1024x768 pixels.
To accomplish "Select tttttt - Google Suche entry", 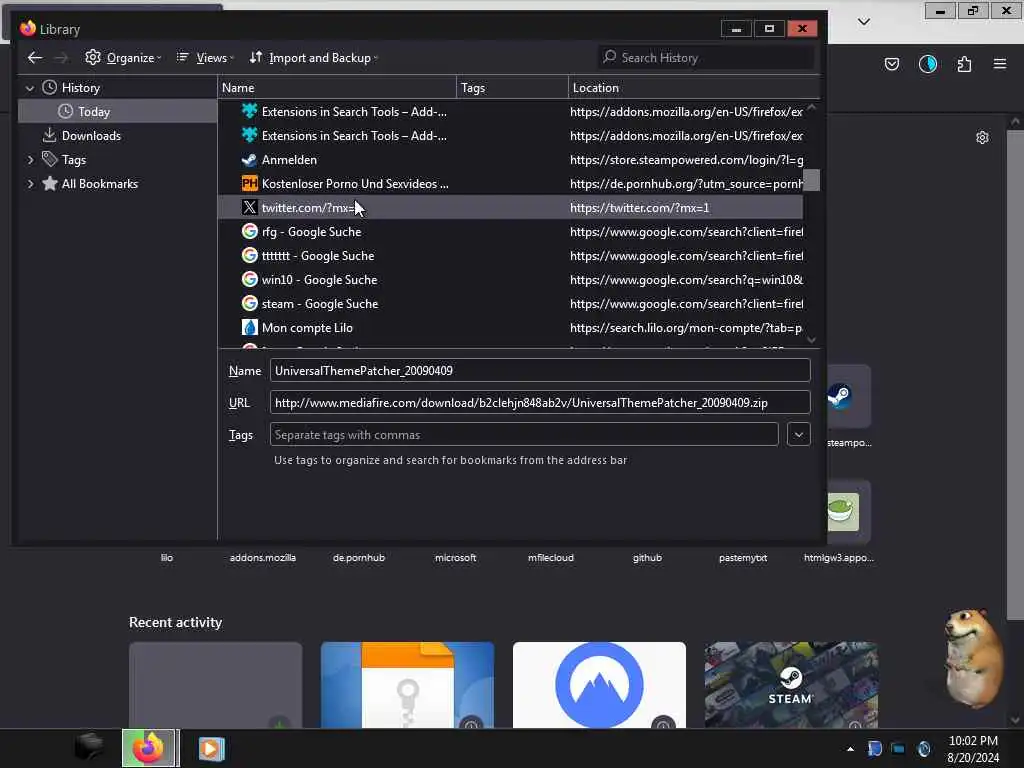I will click(510, 256).
